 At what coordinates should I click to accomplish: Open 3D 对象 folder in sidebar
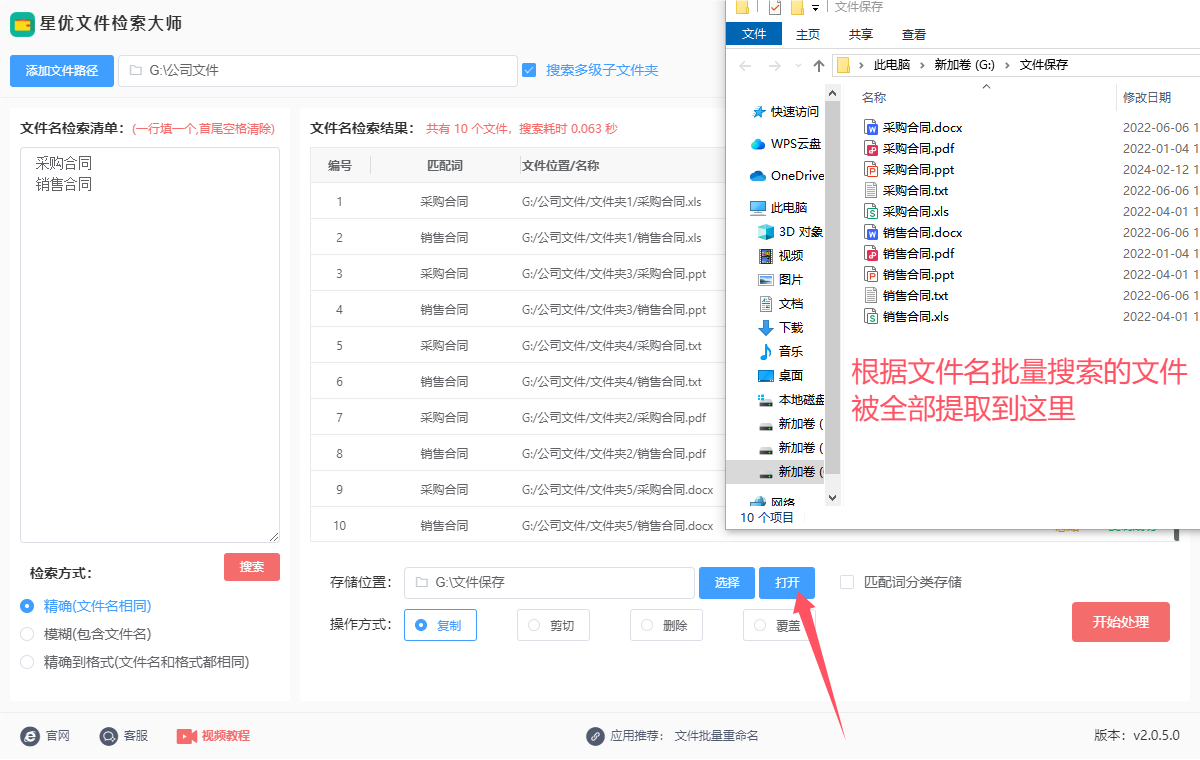(x=790, y=231)
